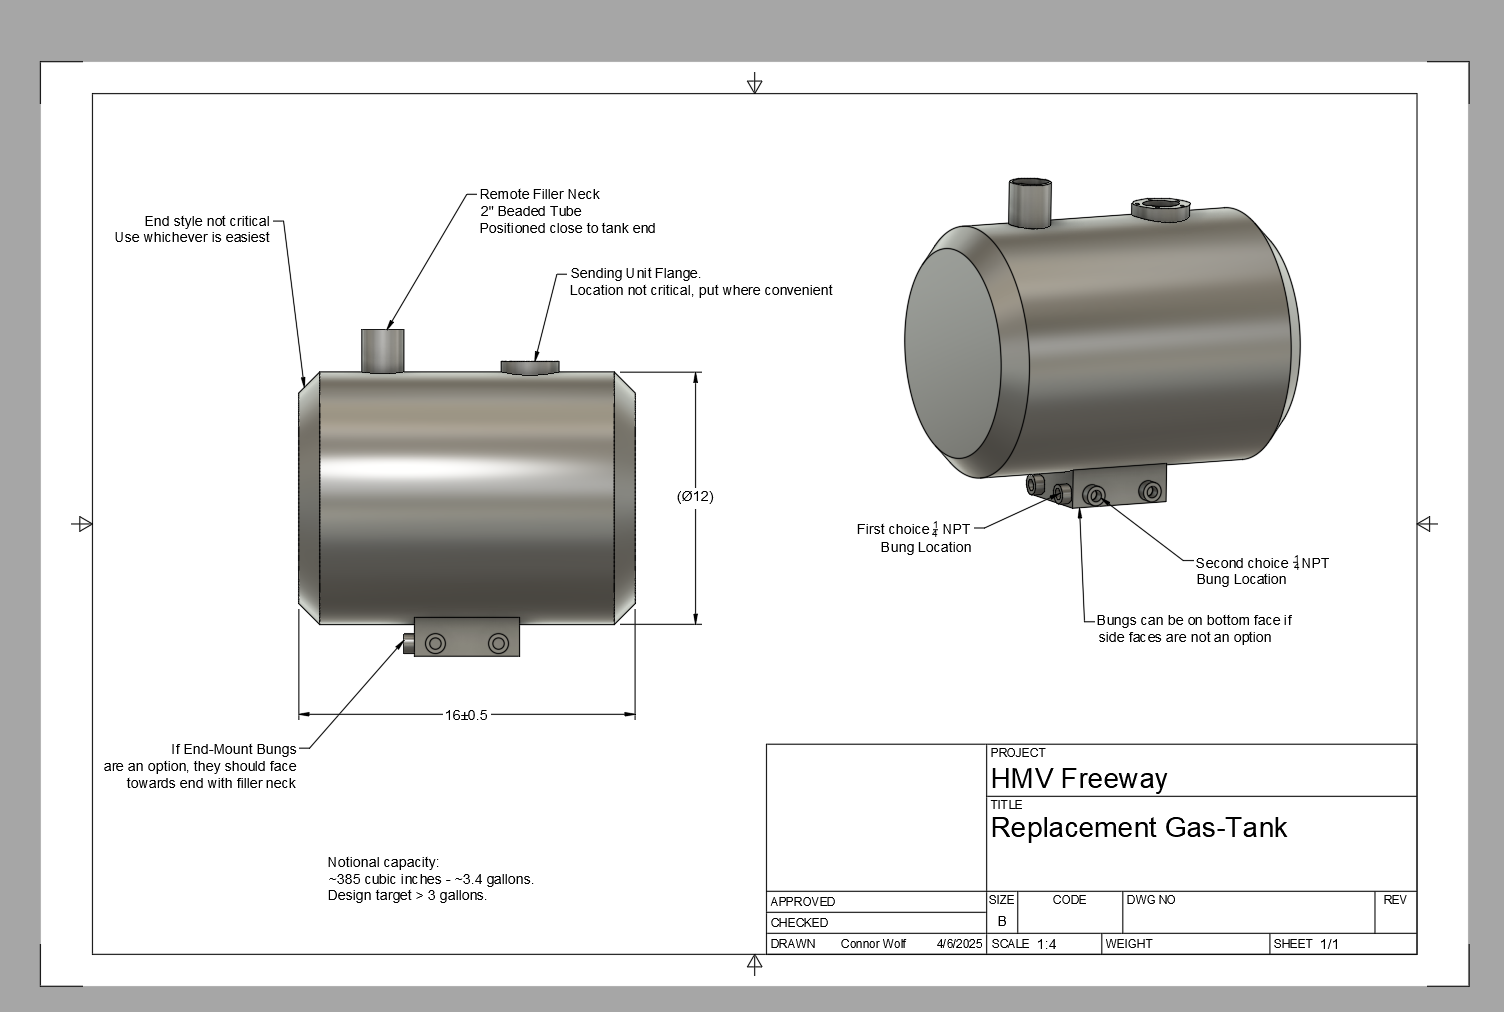Click the First choice NPT Bung Location label
Viewport: 1504px width, 1012px height.
click(x=914, y=538)
